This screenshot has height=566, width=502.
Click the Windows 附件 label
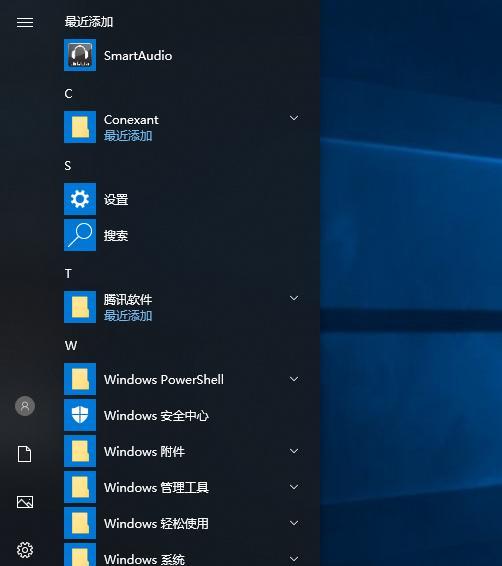pos(144,452)
